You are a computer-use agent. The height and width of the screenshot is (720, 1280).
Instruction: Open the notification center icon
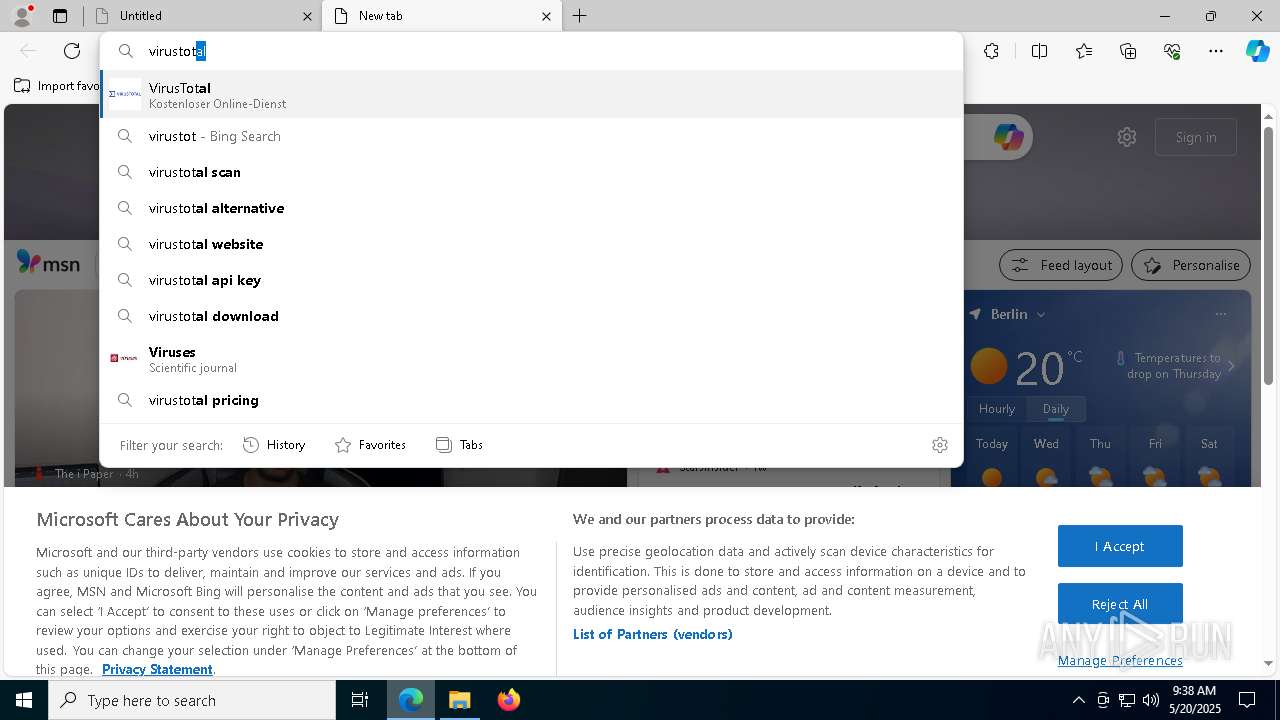point(1247,700)
